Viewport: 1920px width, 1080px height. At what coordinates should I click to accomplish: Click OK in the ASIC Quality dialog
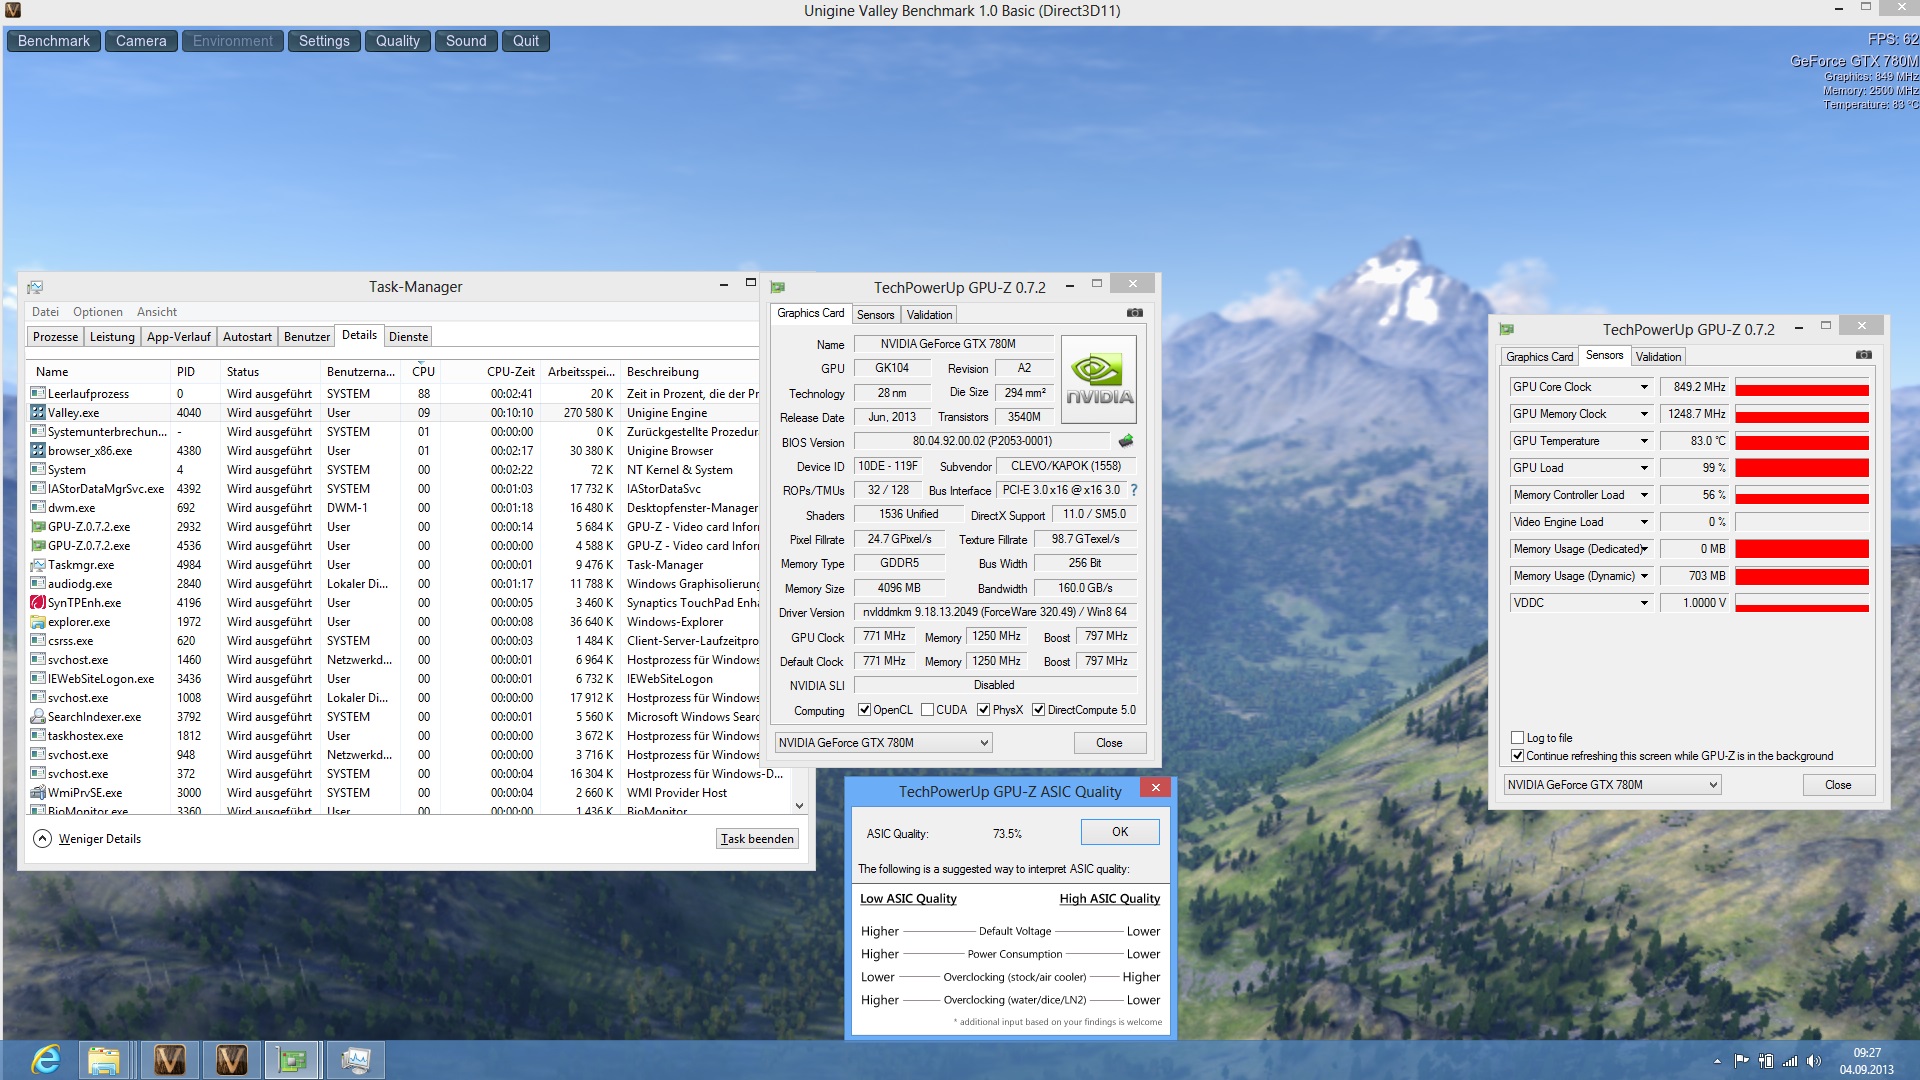tap(1120, 832)
